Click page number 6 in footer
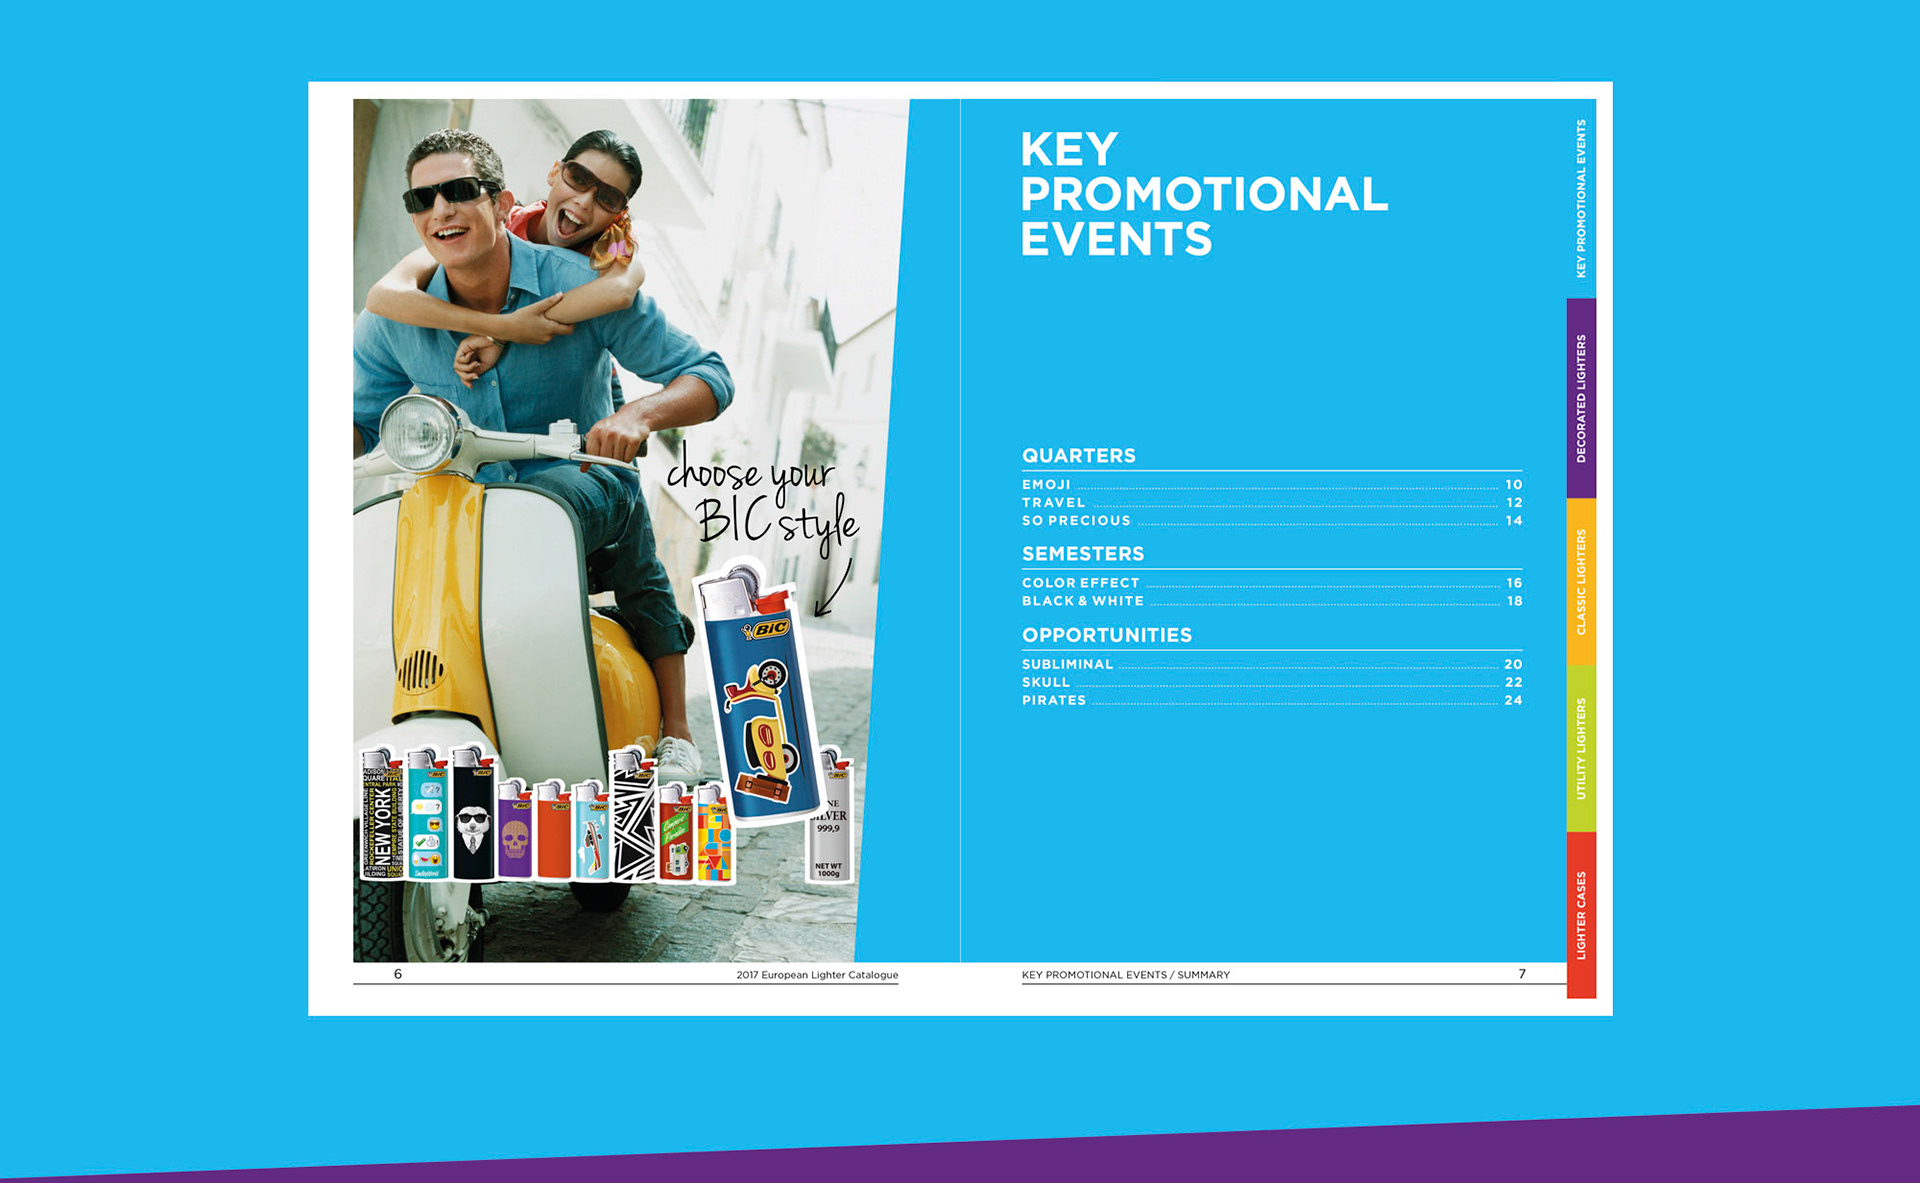 click(x=398, y=974)
